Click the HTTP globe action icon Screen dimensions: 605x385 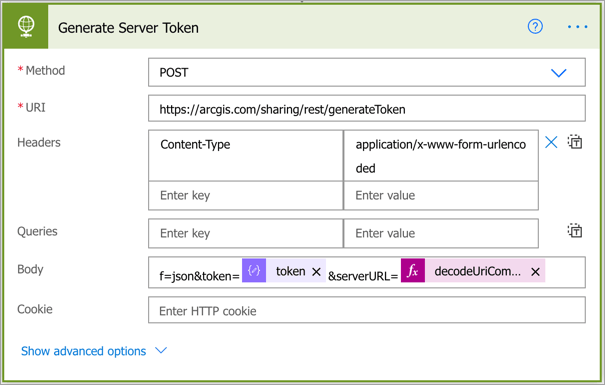(x=26, y=27)
